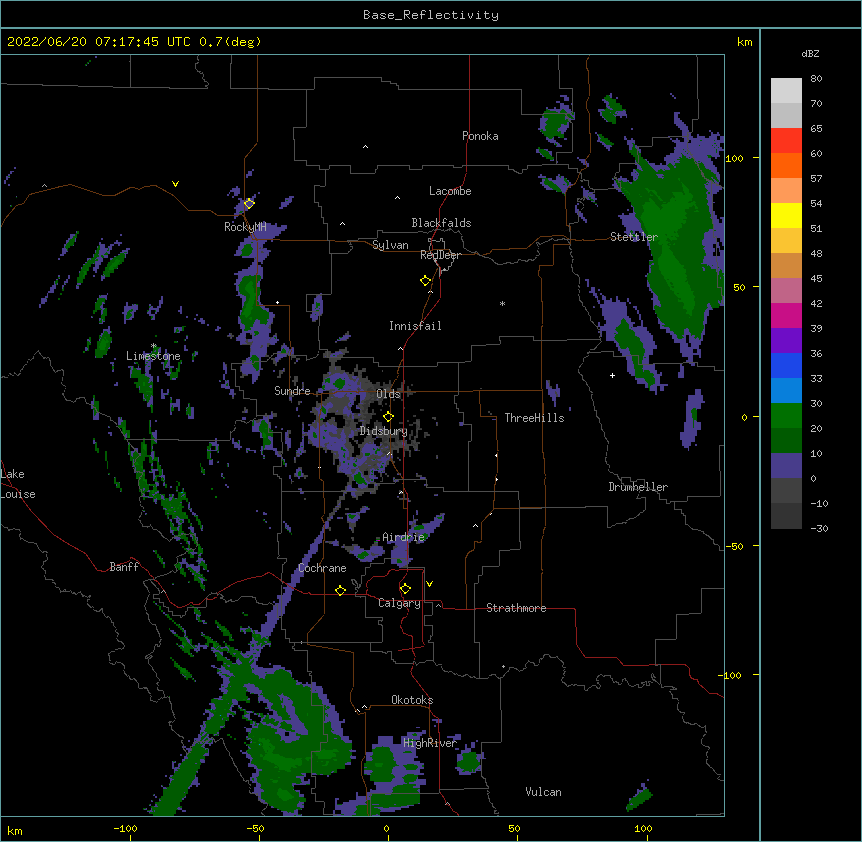Click the 2022/06/20 07:17:45 UTC timestamp
This screenshot has height=842, width=862.
[99, 42]
